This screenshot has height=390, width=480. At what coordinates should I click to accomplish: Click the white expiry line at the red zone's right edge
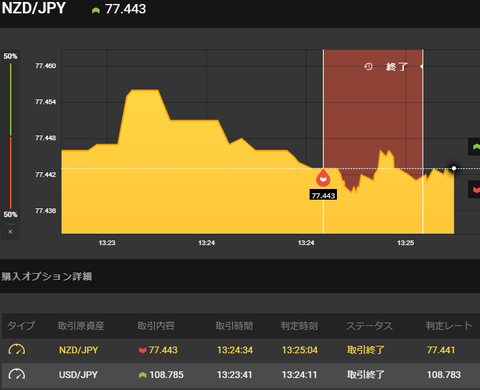[423, 142]
